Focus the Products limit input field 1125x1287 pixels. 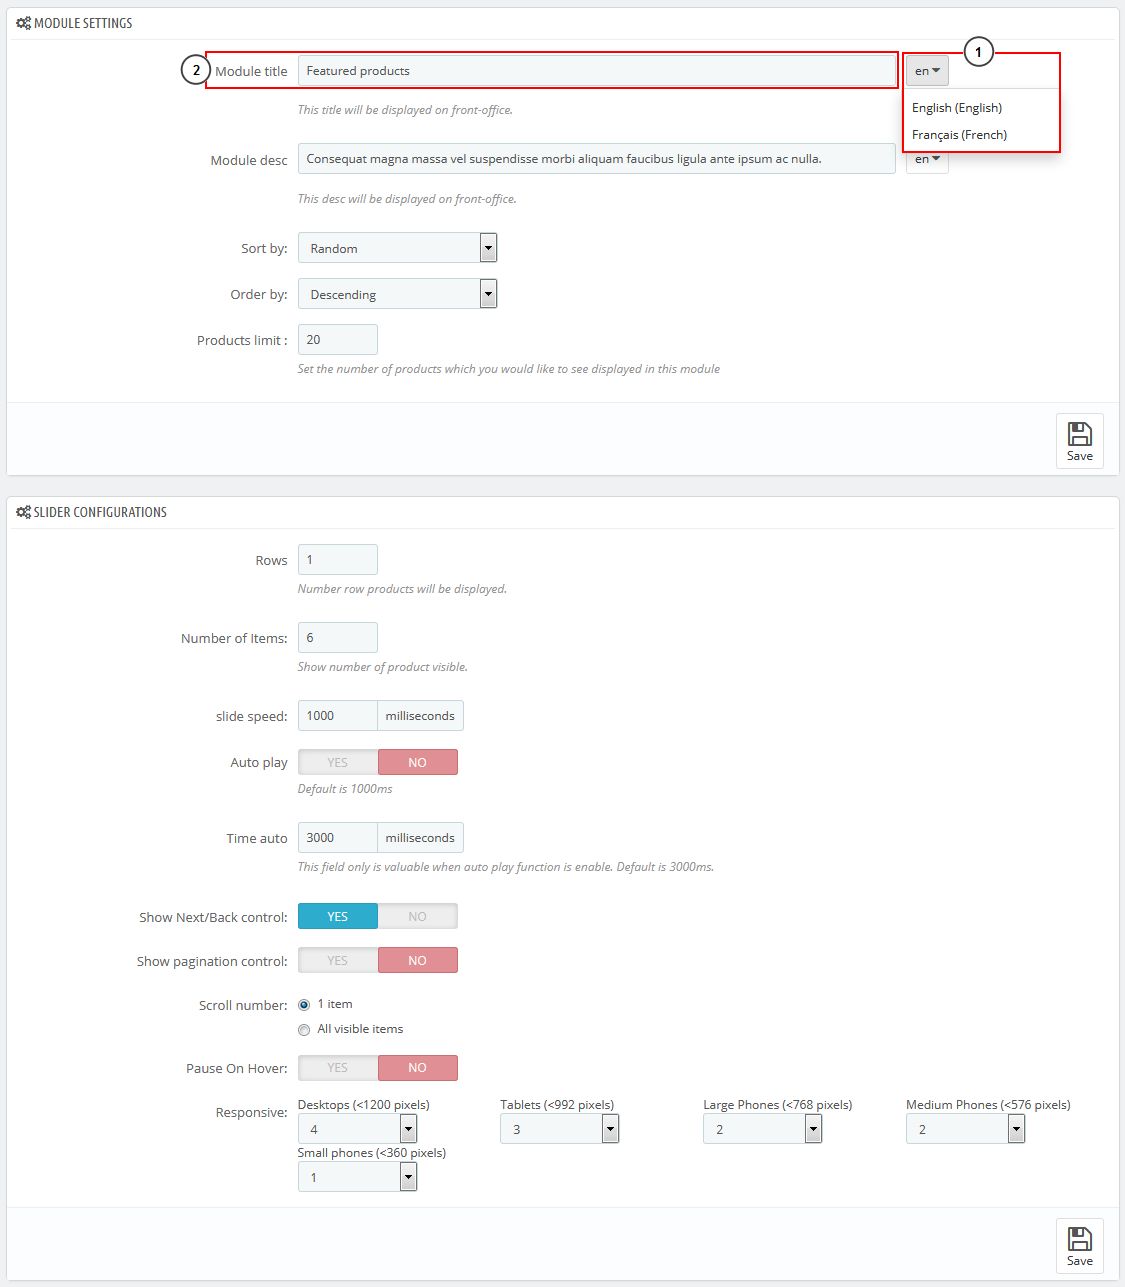pyautogui.click(x=338, y=340)
